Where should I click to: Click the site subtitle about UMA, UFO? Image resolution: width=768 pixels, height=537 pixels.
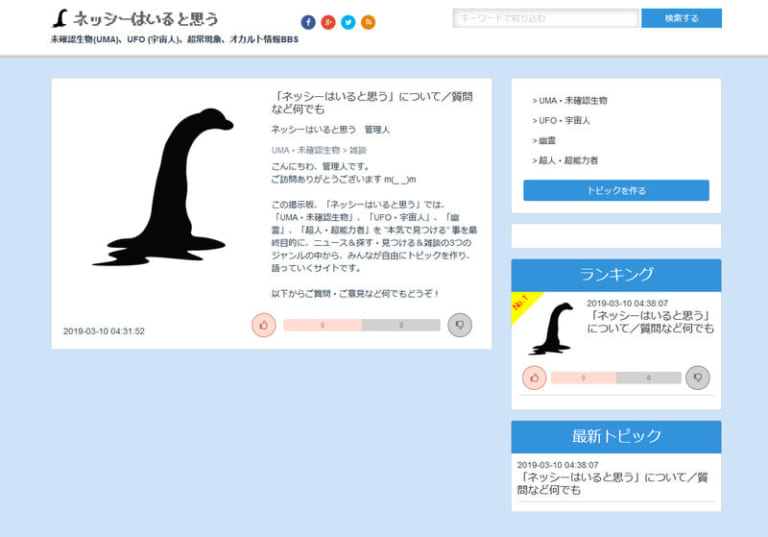tap(175, 39)
